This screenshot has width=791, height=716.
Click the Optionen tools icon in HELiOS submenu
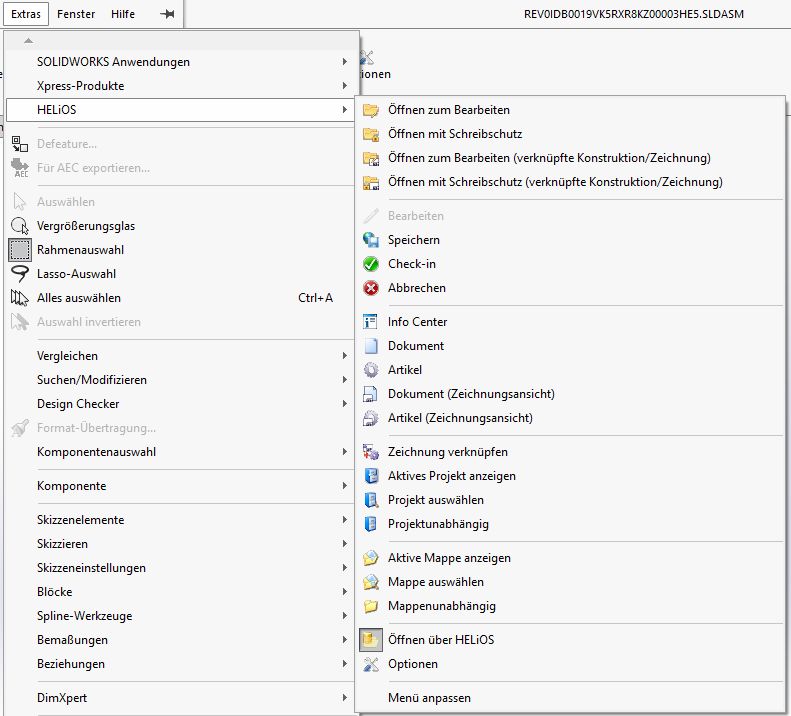(x=371, y=664)
